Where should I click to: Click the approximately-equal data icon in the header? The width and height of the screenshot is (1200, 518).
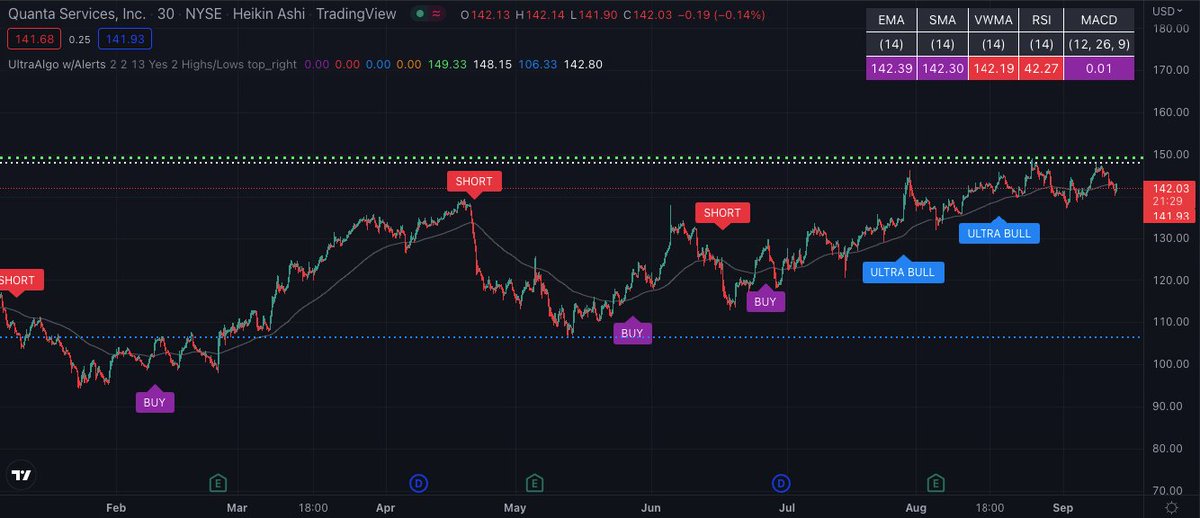coord(437,14)
